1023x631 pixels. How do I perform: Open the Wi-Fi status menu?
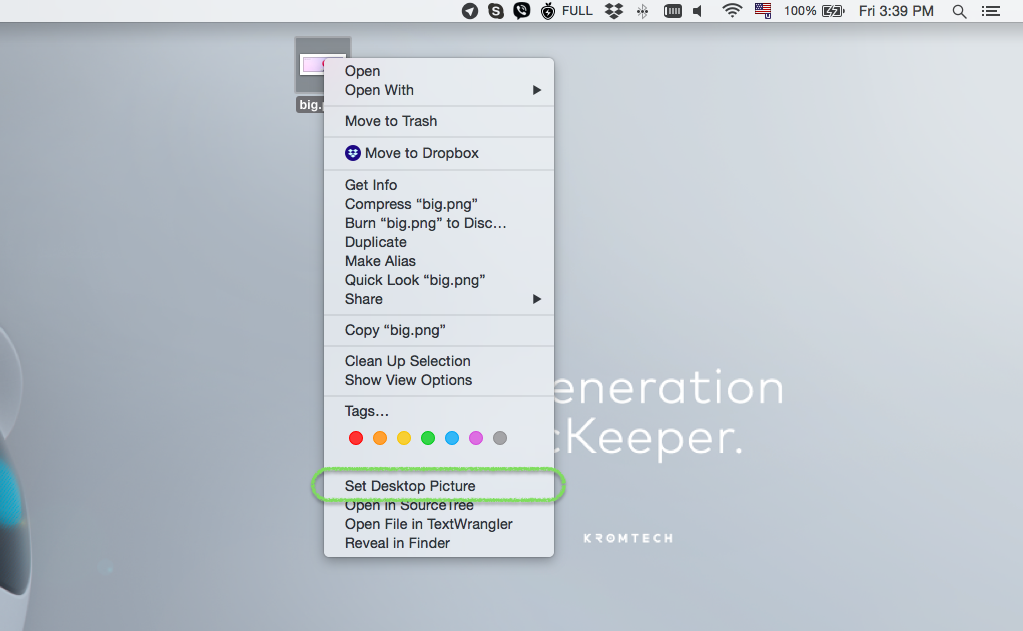click(x=732, y=10)
